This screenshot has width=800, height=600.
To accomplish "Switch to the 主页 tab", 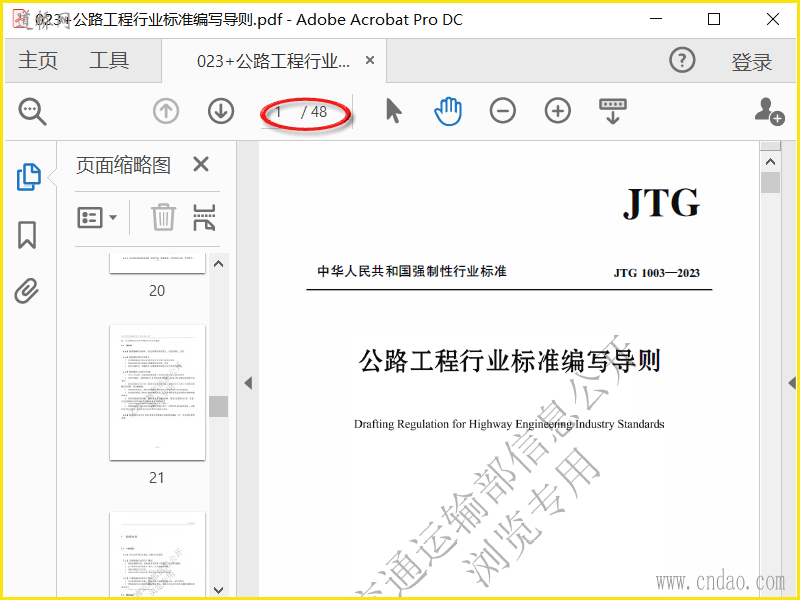I will click(x=38, y=60).
